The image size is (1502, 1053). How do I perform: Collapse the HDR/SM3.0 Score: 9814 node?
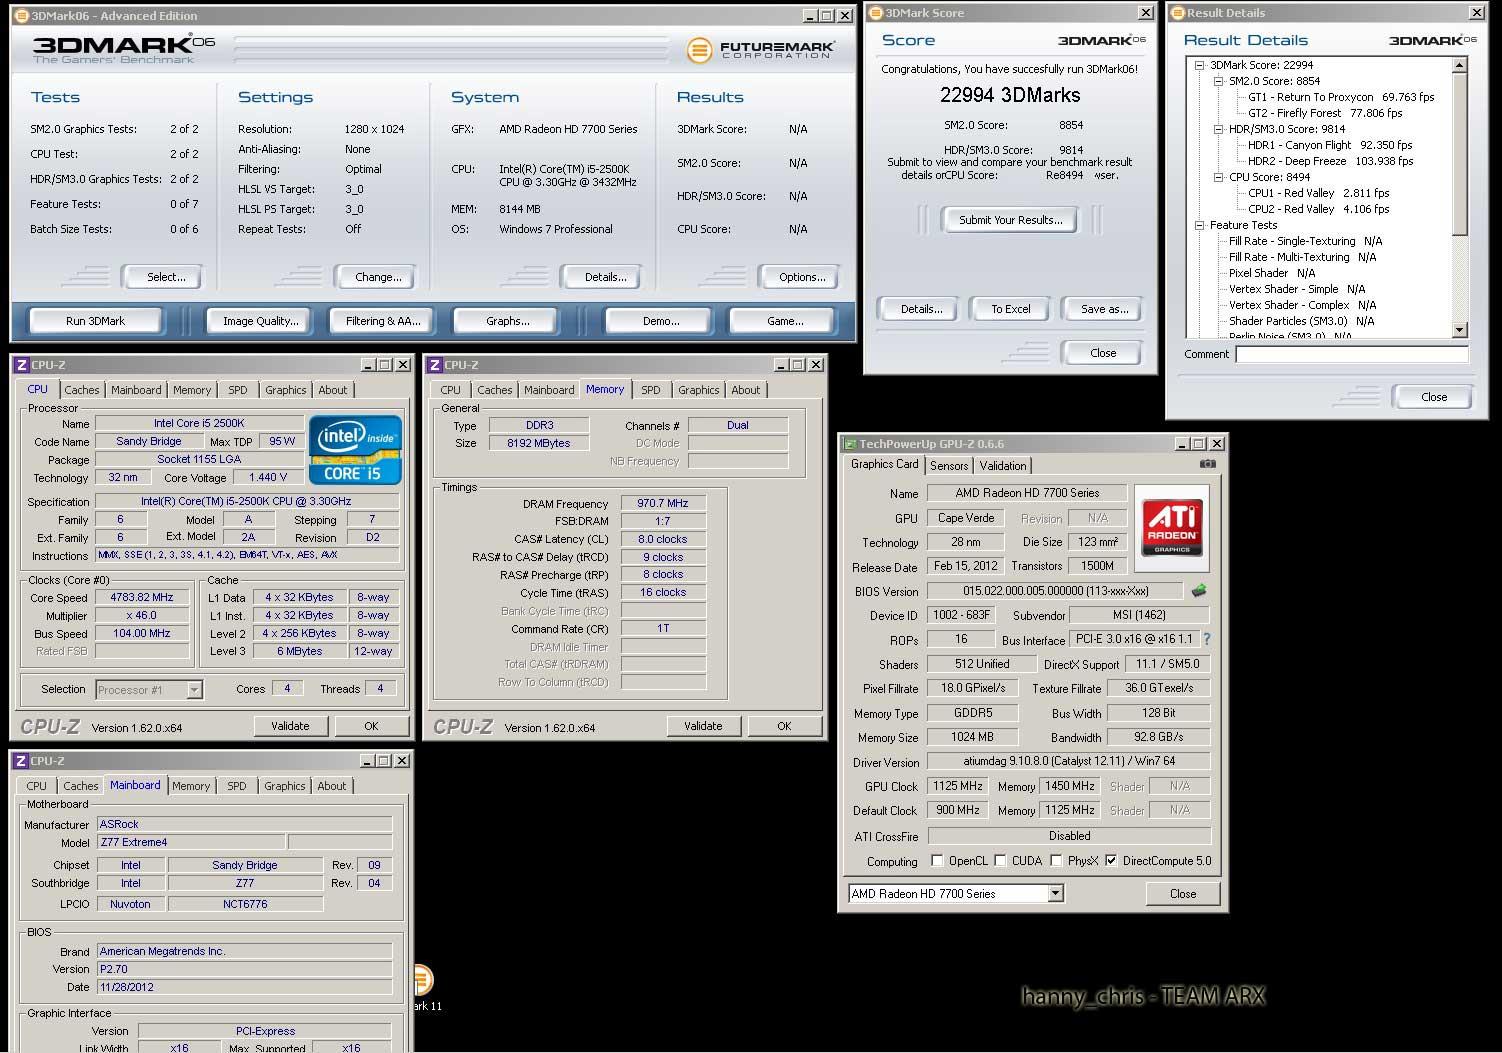point(1218,129)
